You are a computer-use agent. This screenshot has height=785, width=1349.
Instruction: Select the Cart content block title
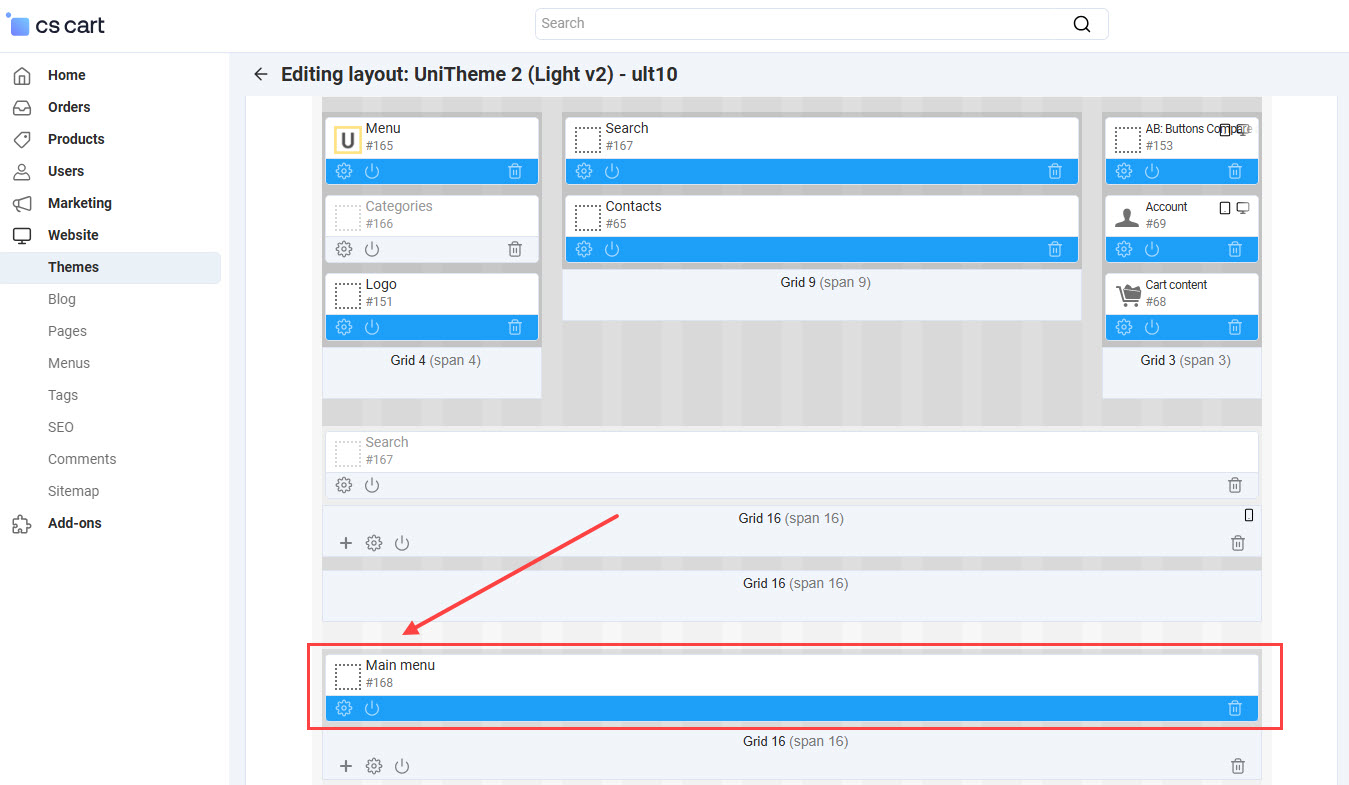(1176, 285)
